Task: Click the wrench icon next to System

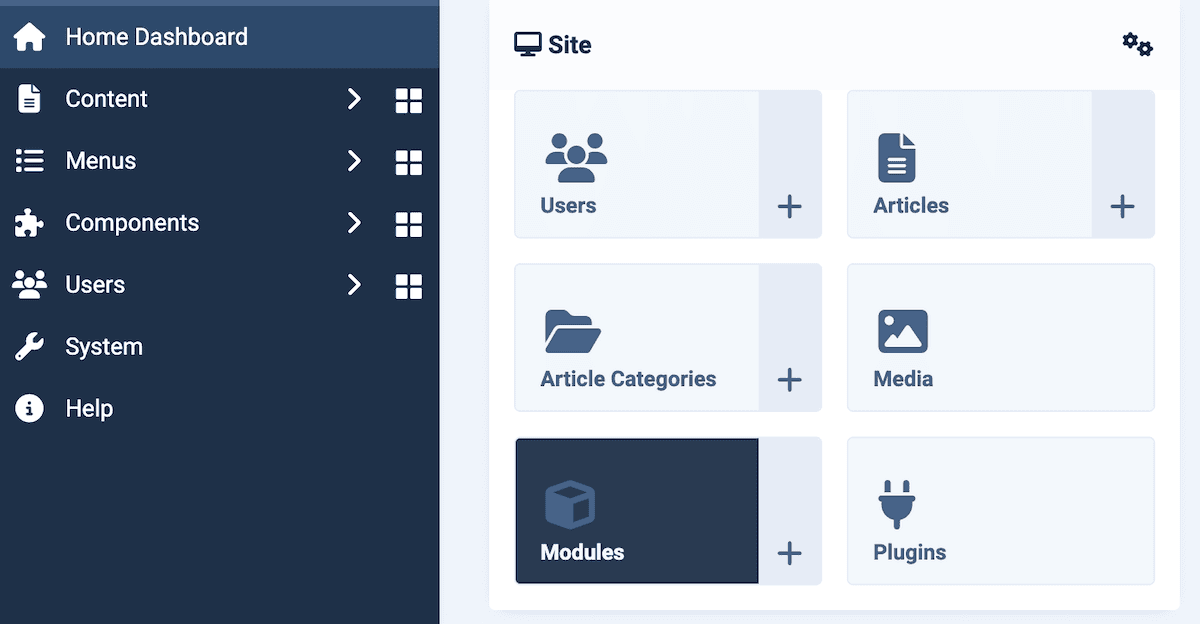Action: (29, 346)
